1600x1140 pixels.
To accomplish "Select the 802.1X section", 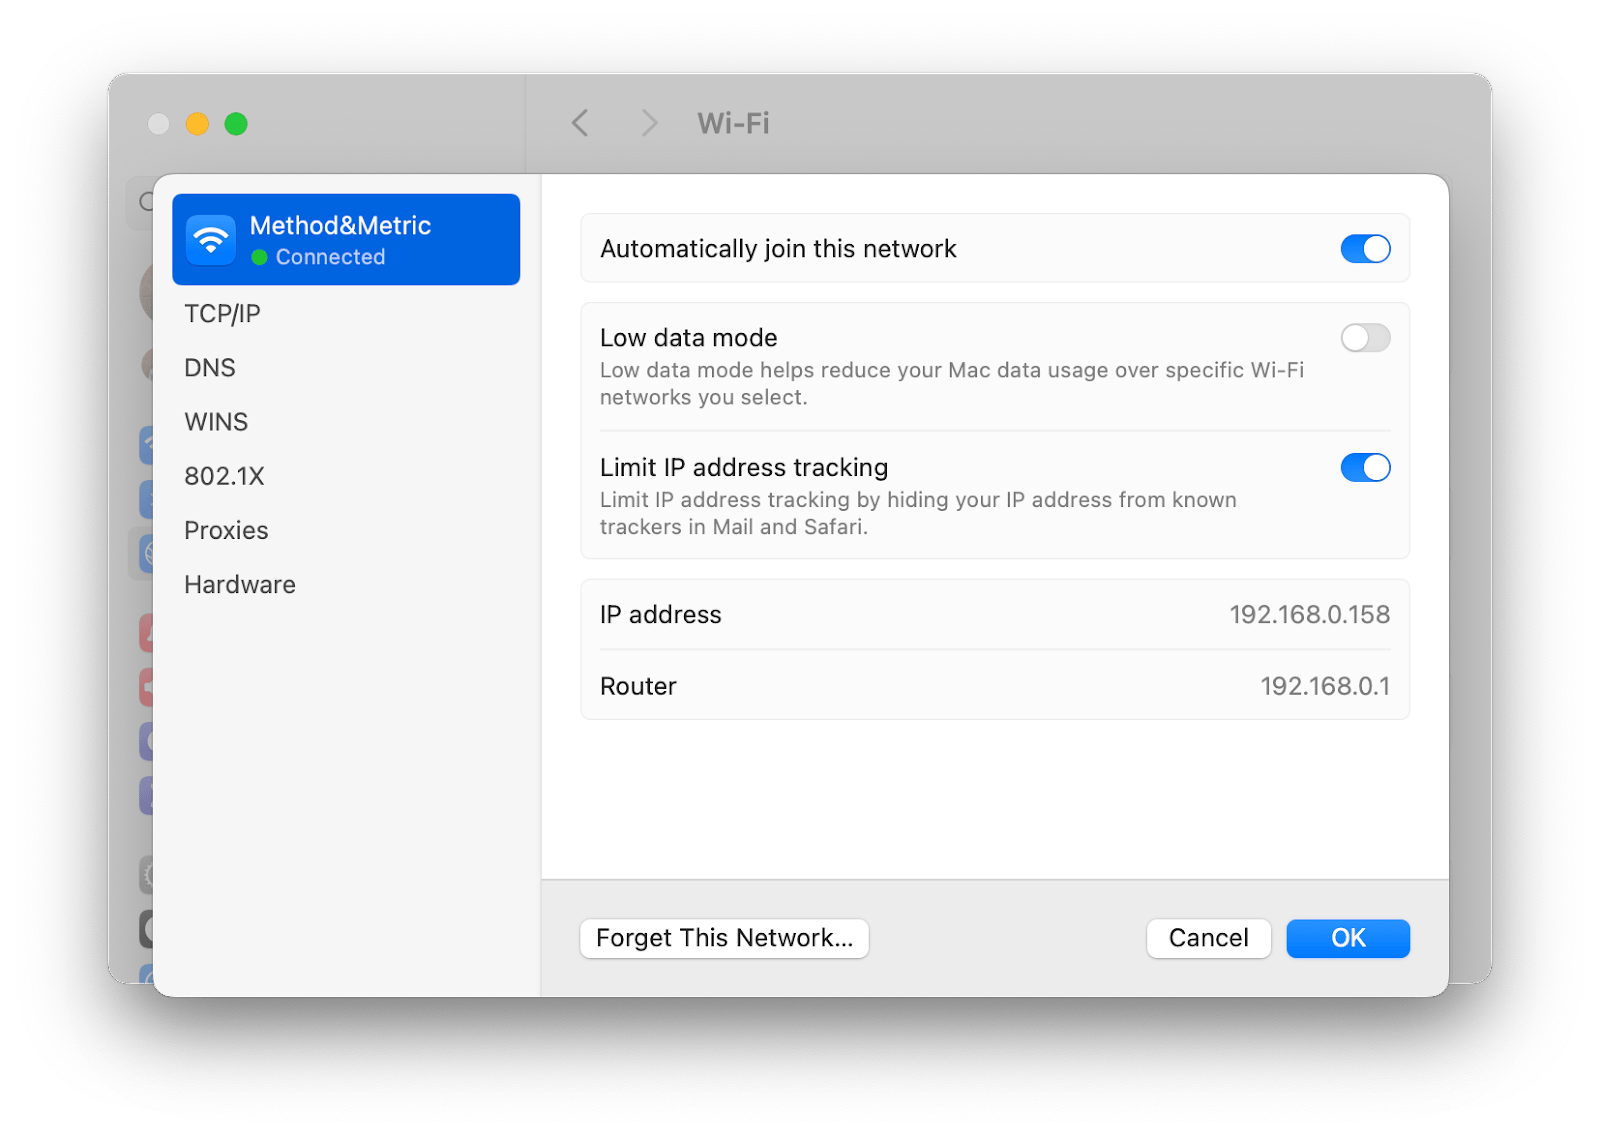I will click(x=224, y=476).
